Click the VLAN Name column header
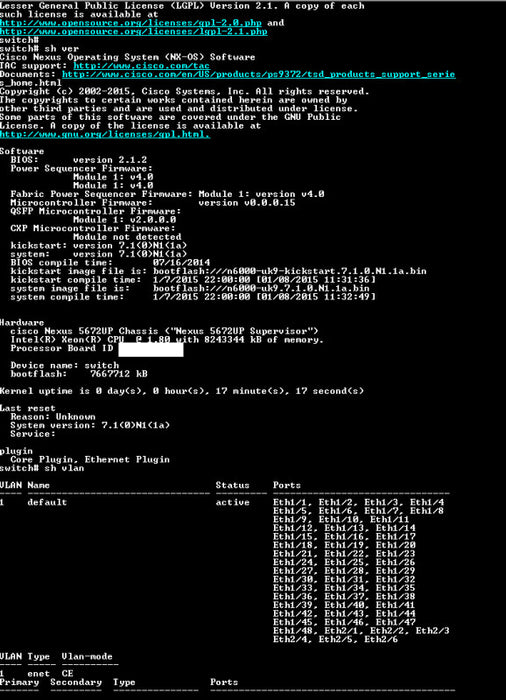The image size is (506, 700). 38,485
